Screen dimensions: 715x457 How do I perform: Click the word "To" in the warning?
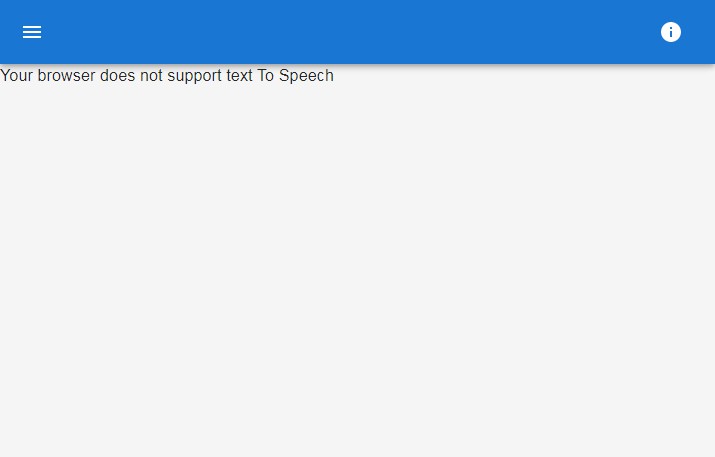[x=266, y=76]
